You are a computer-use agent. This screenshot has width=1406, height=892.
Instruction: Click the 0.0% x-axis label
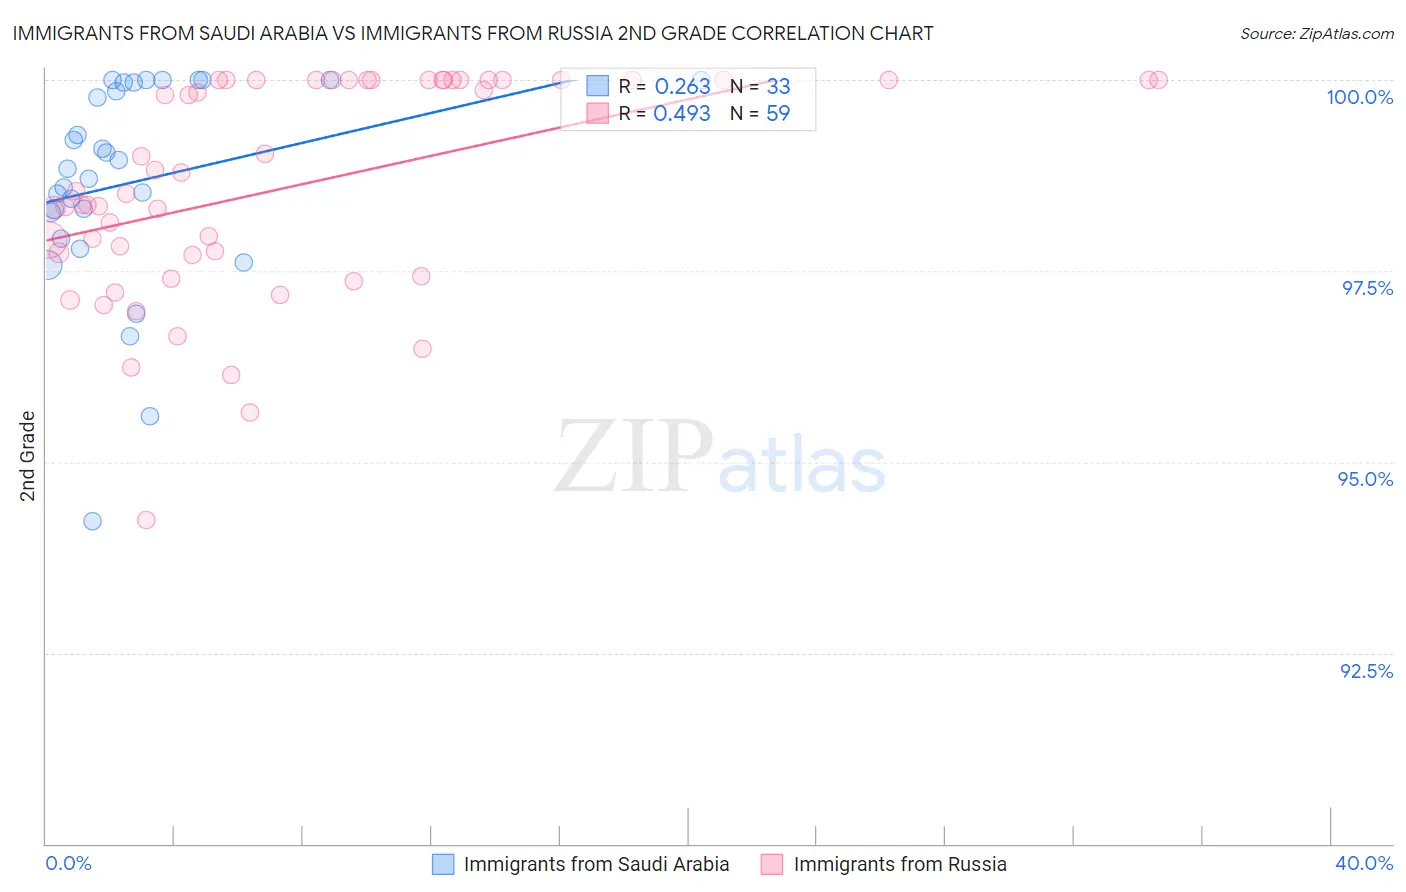[x=68, y=863]
